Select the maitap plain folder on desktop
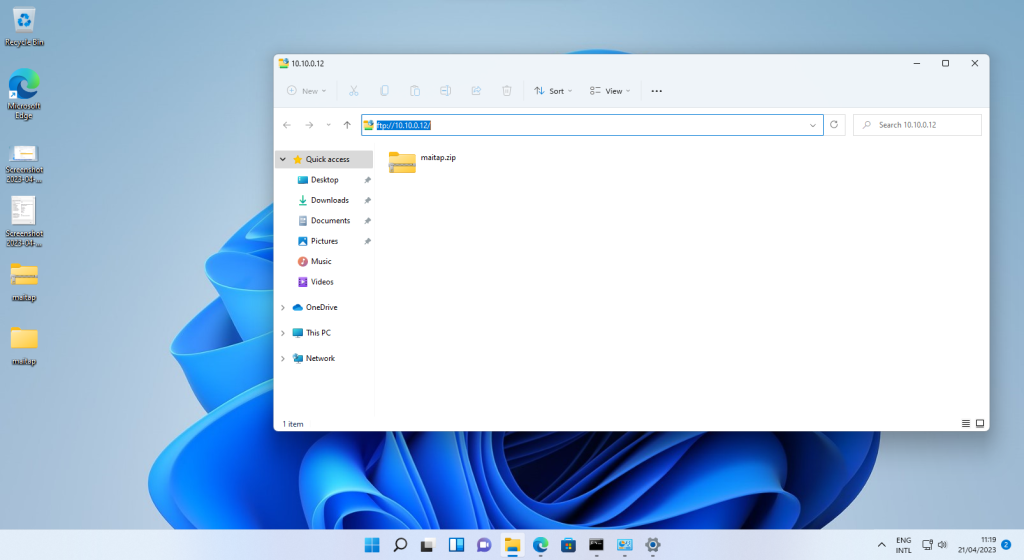 pos(24,346)
